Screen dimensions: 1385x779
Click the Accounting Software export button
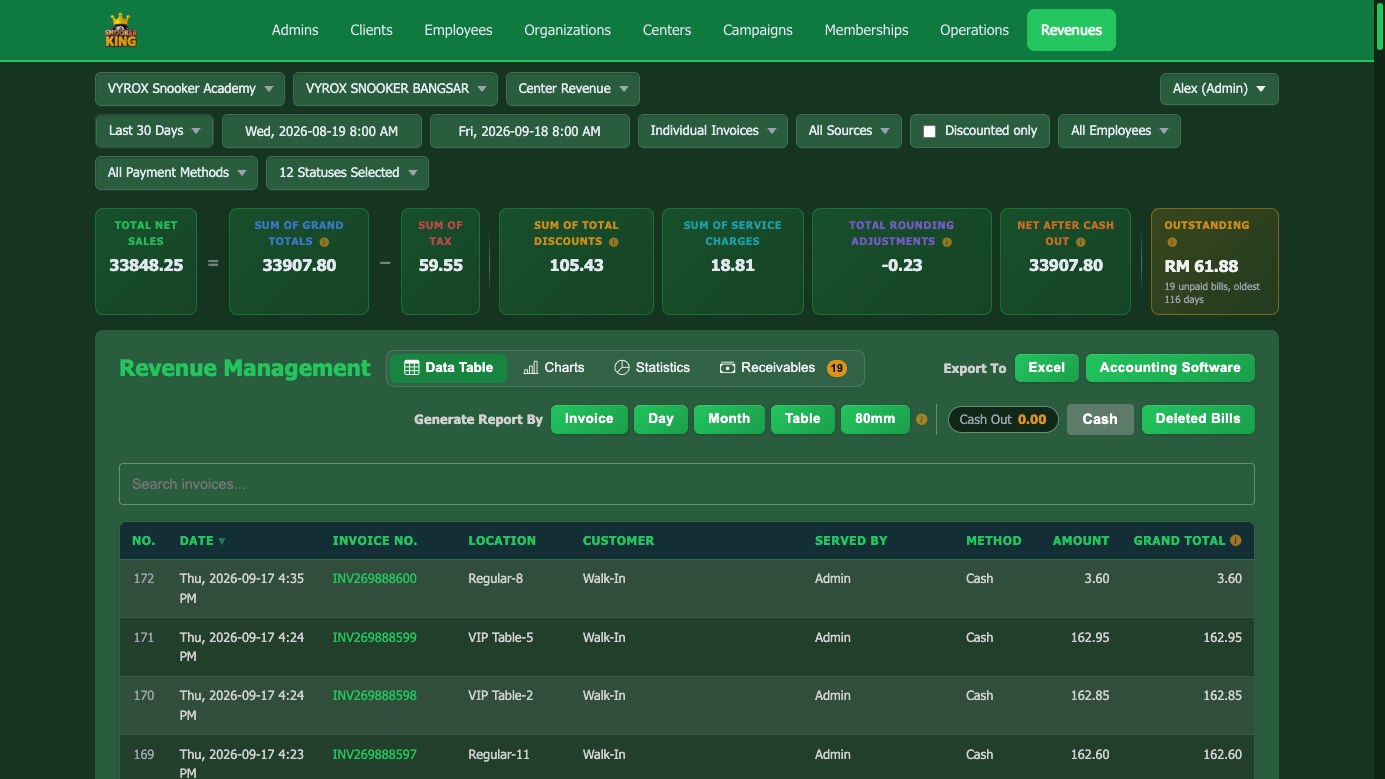click(1170, 368)
